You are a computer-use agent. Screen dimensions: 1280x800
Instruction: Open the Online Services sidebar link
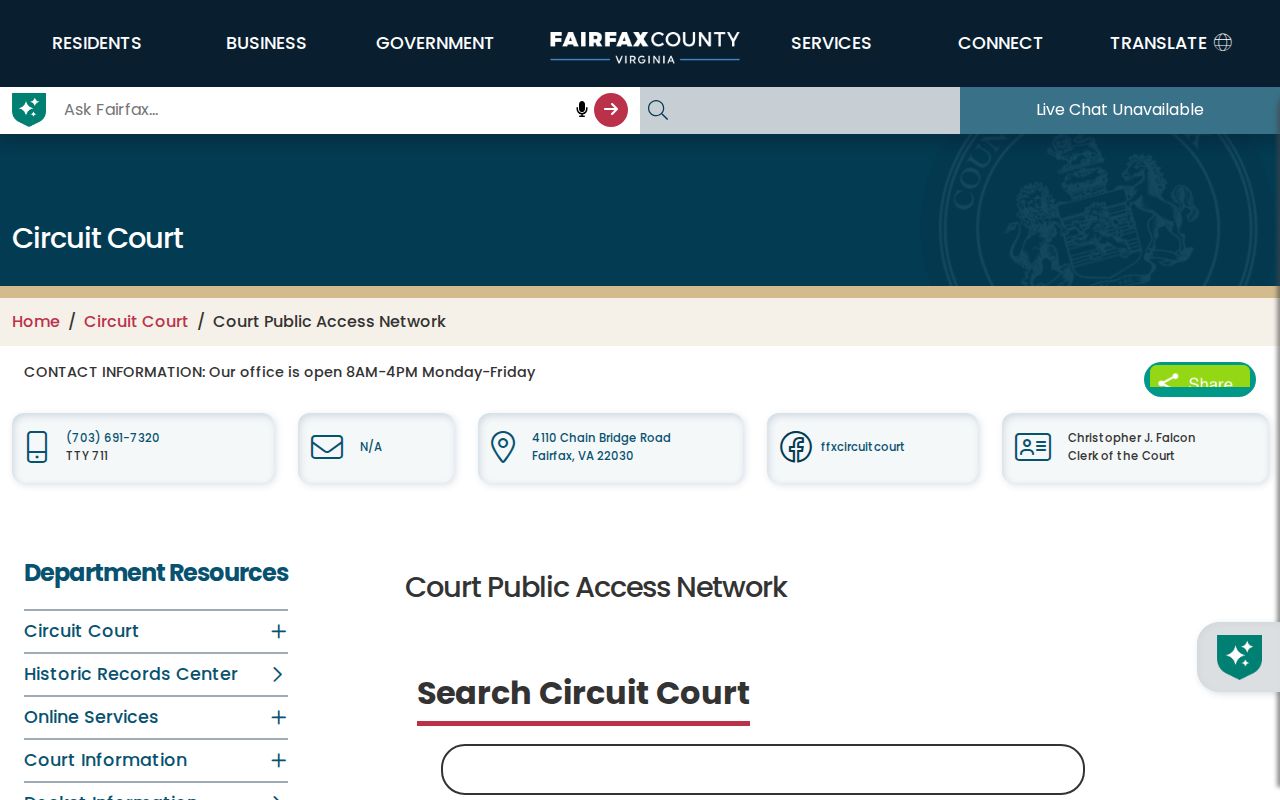[91, 717]
